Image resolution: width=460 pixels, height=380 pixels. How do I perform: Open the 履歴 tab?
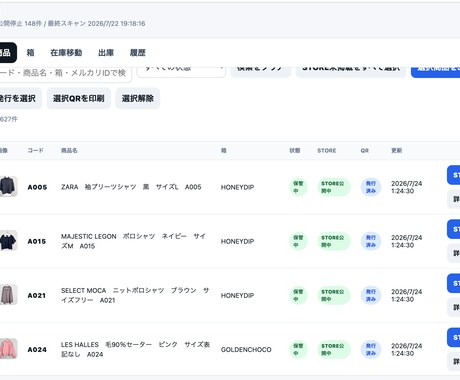pos(138,53)
